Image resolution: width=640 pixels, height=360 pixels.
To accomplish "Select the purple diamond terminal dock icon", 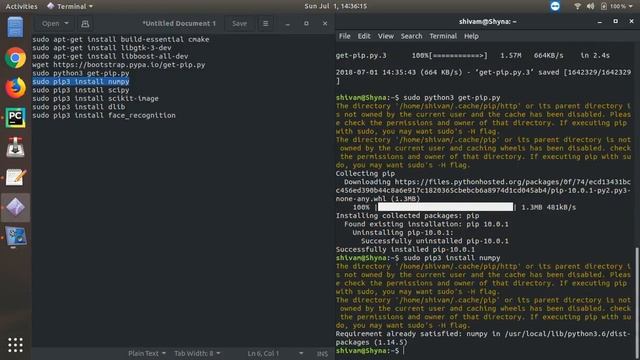I will click(x=15, y=207).
